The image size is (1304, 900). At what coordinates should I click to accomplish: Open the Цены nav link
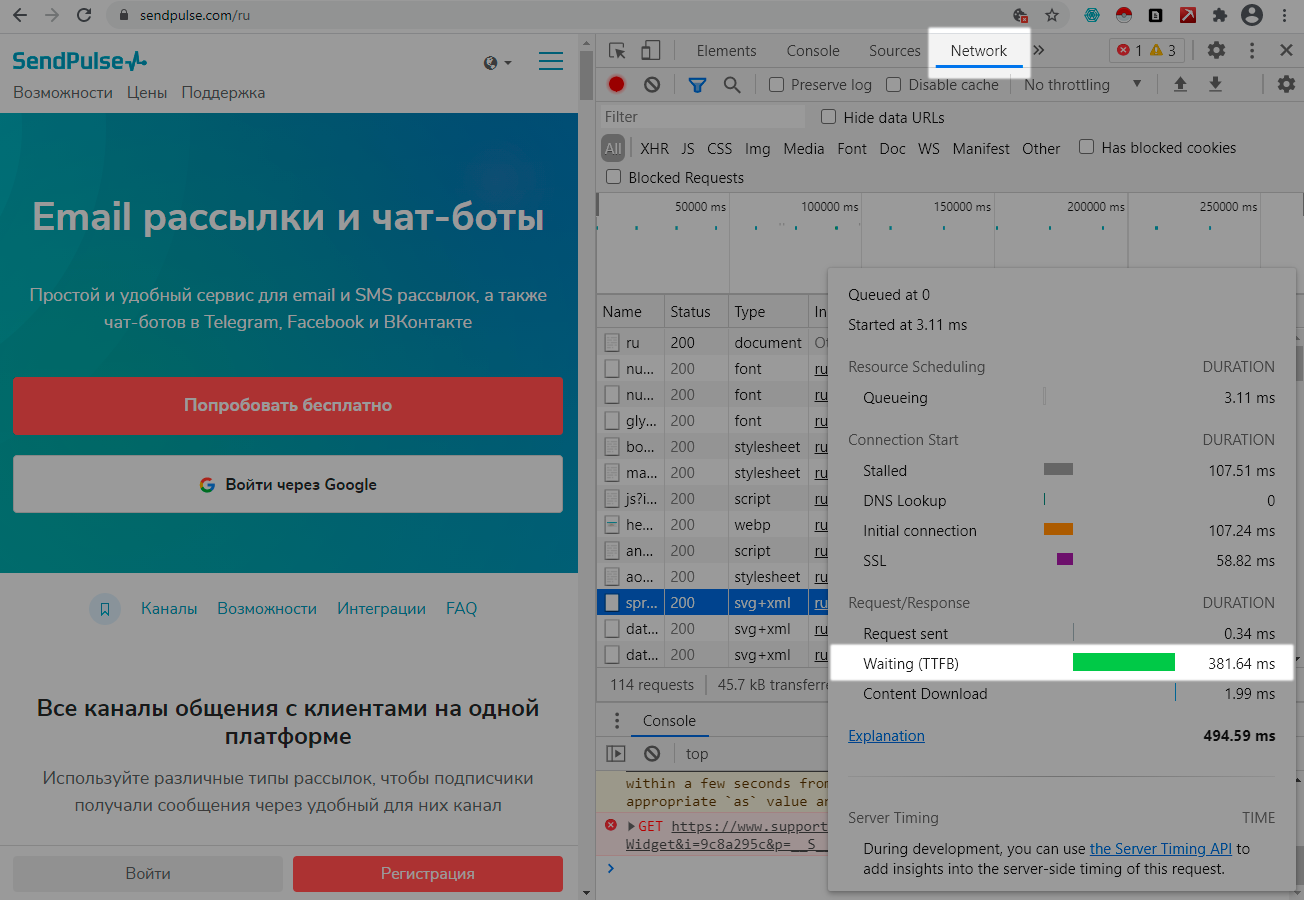147,93
